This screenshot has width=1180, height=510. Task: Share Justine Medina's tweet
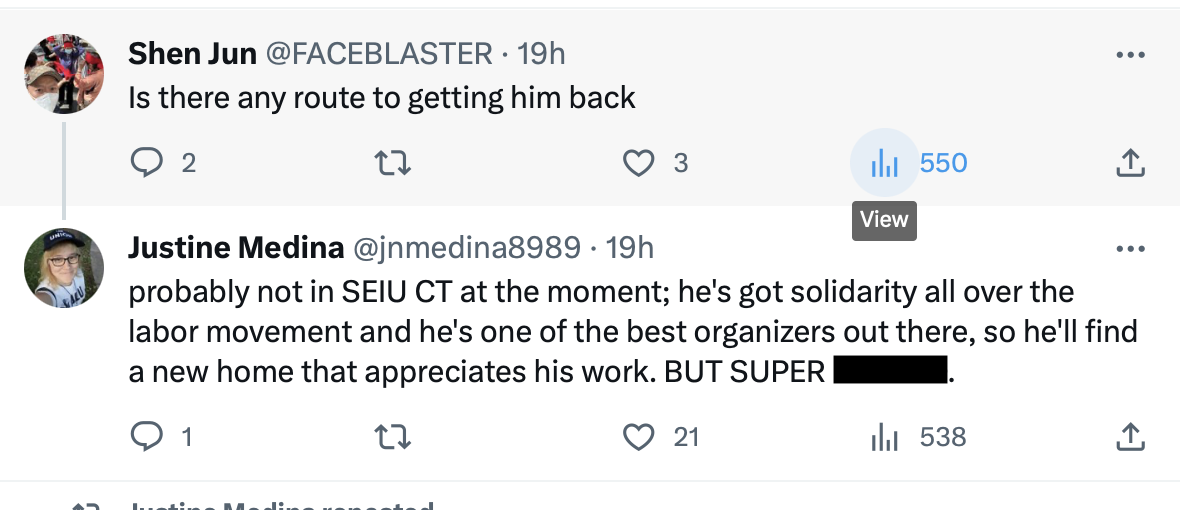[x=1129, y=436]
